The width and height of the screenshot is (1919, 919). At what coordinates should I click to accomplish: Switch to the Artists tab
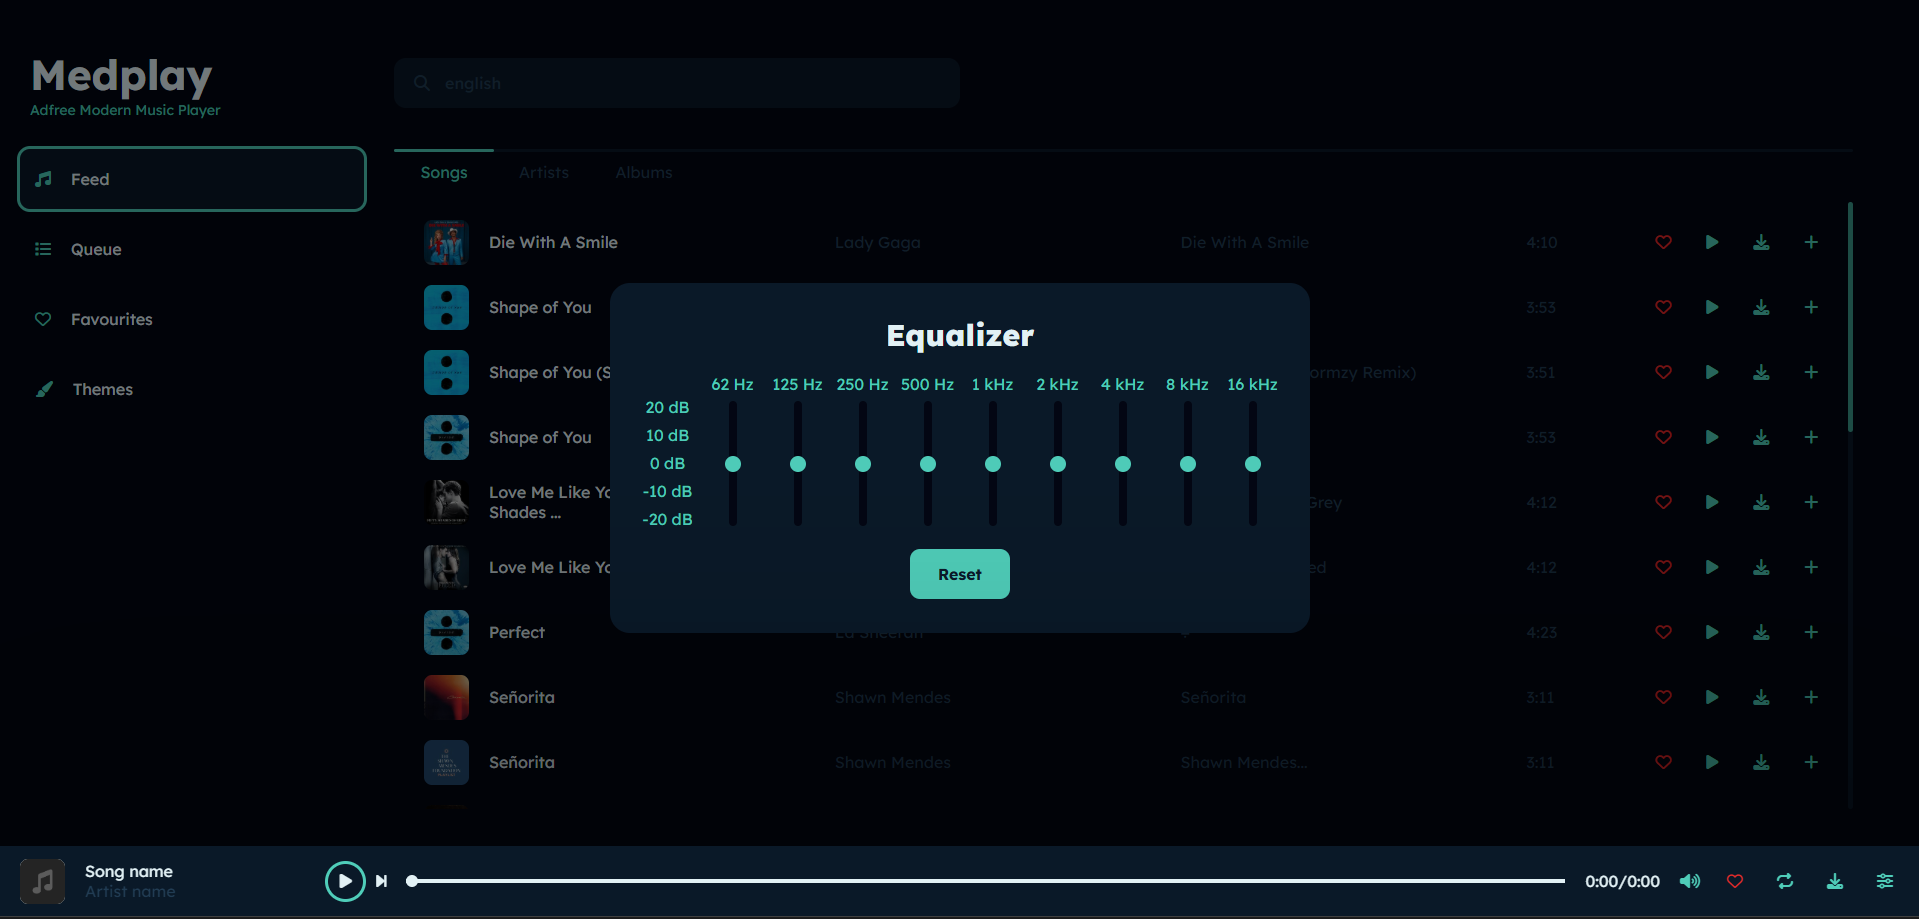(x=543, y=172)
